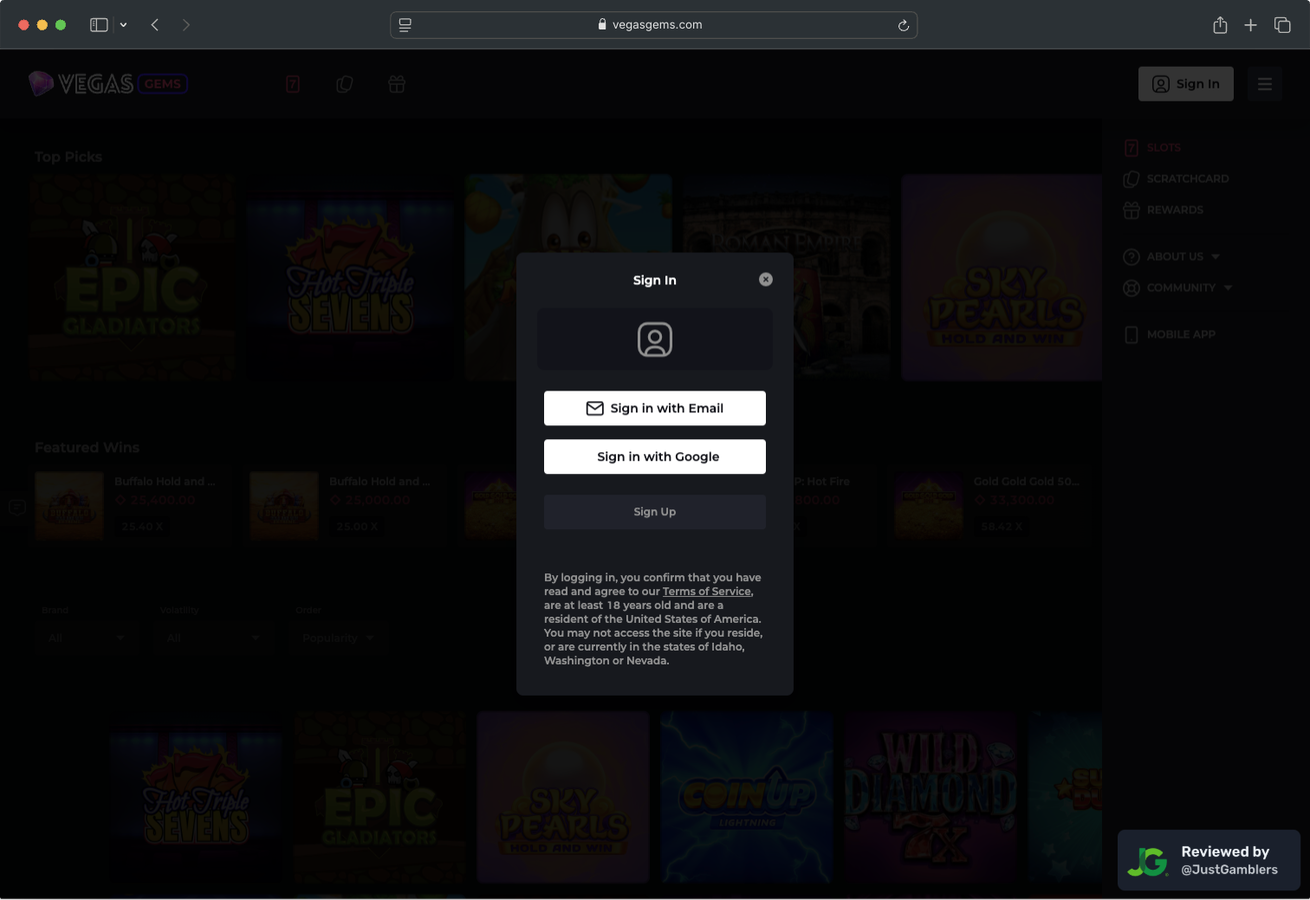Image resolution: width=1310 pixels, height=900 pixels.
Task: Click the Safari Share icon
Action: coord(1220,25)
